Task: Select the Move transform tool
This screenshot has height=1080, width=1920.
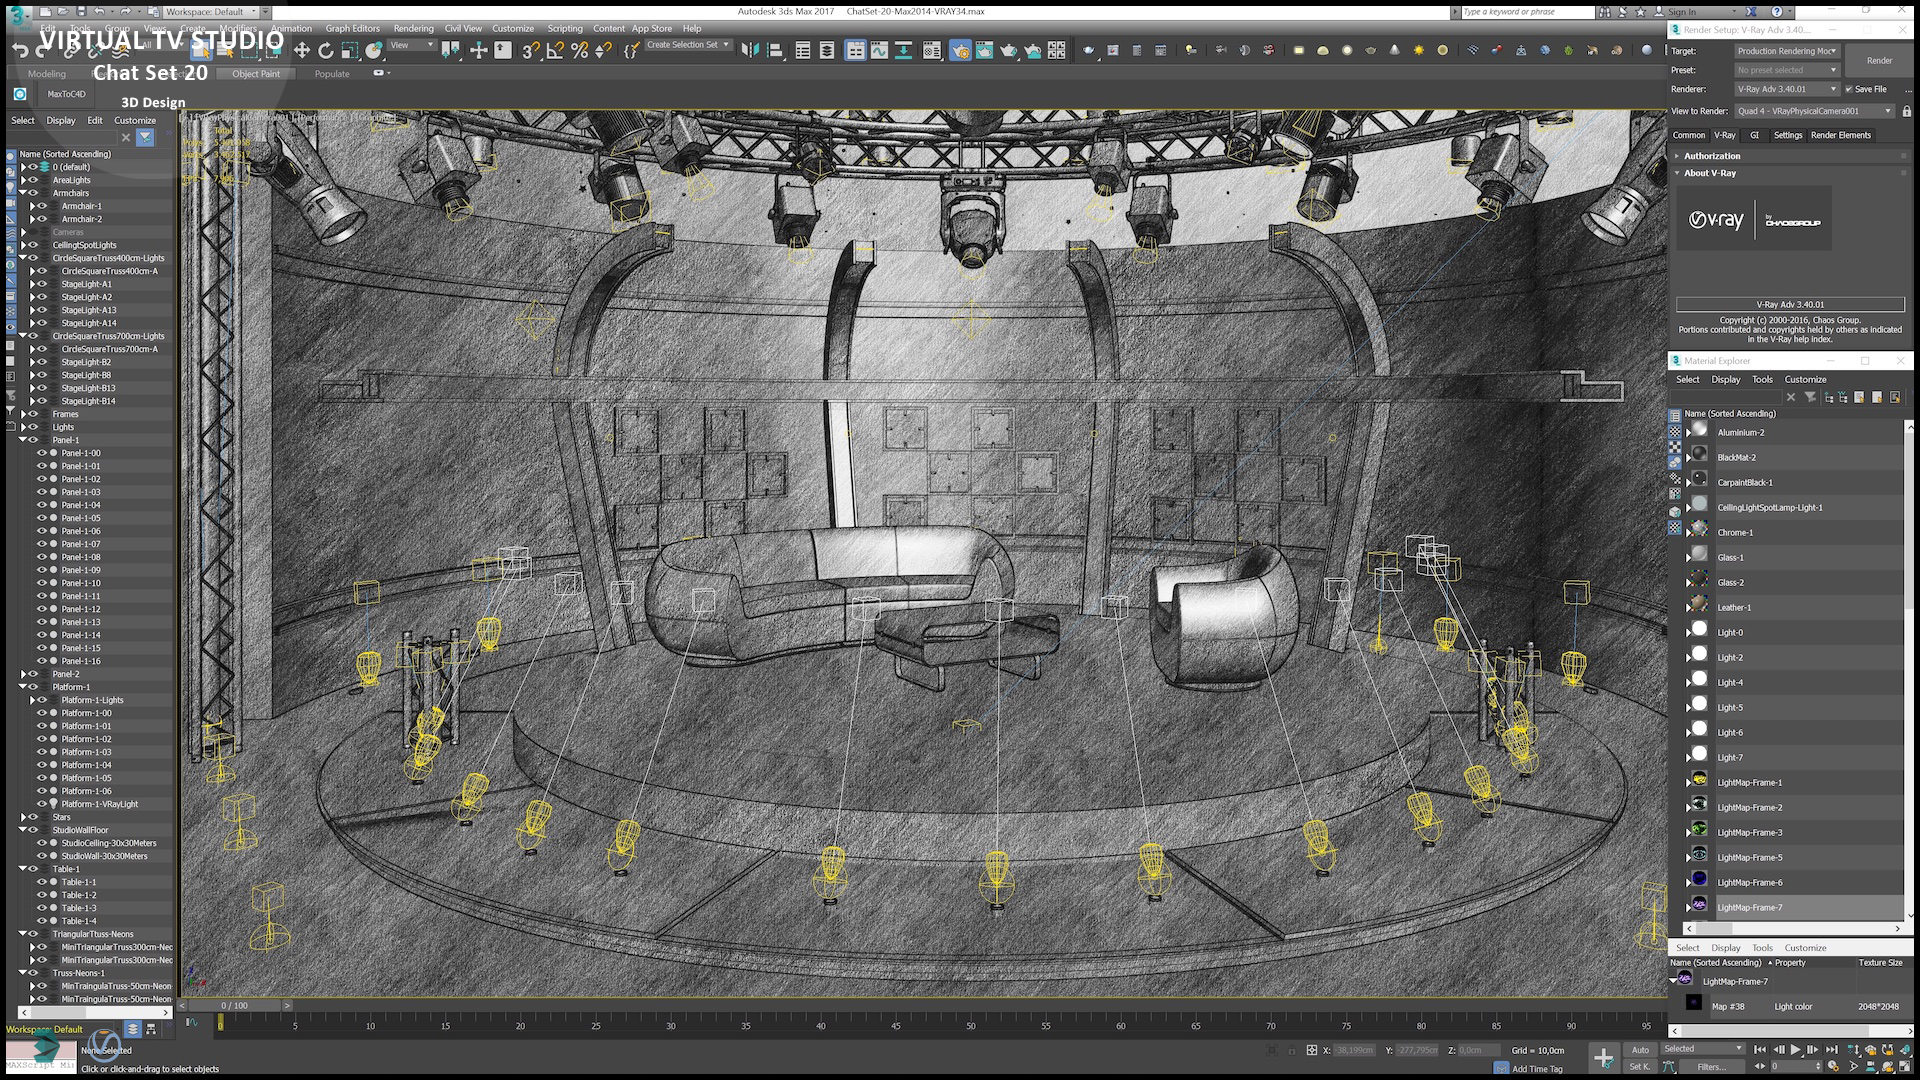Action: [x=301, y=50]
